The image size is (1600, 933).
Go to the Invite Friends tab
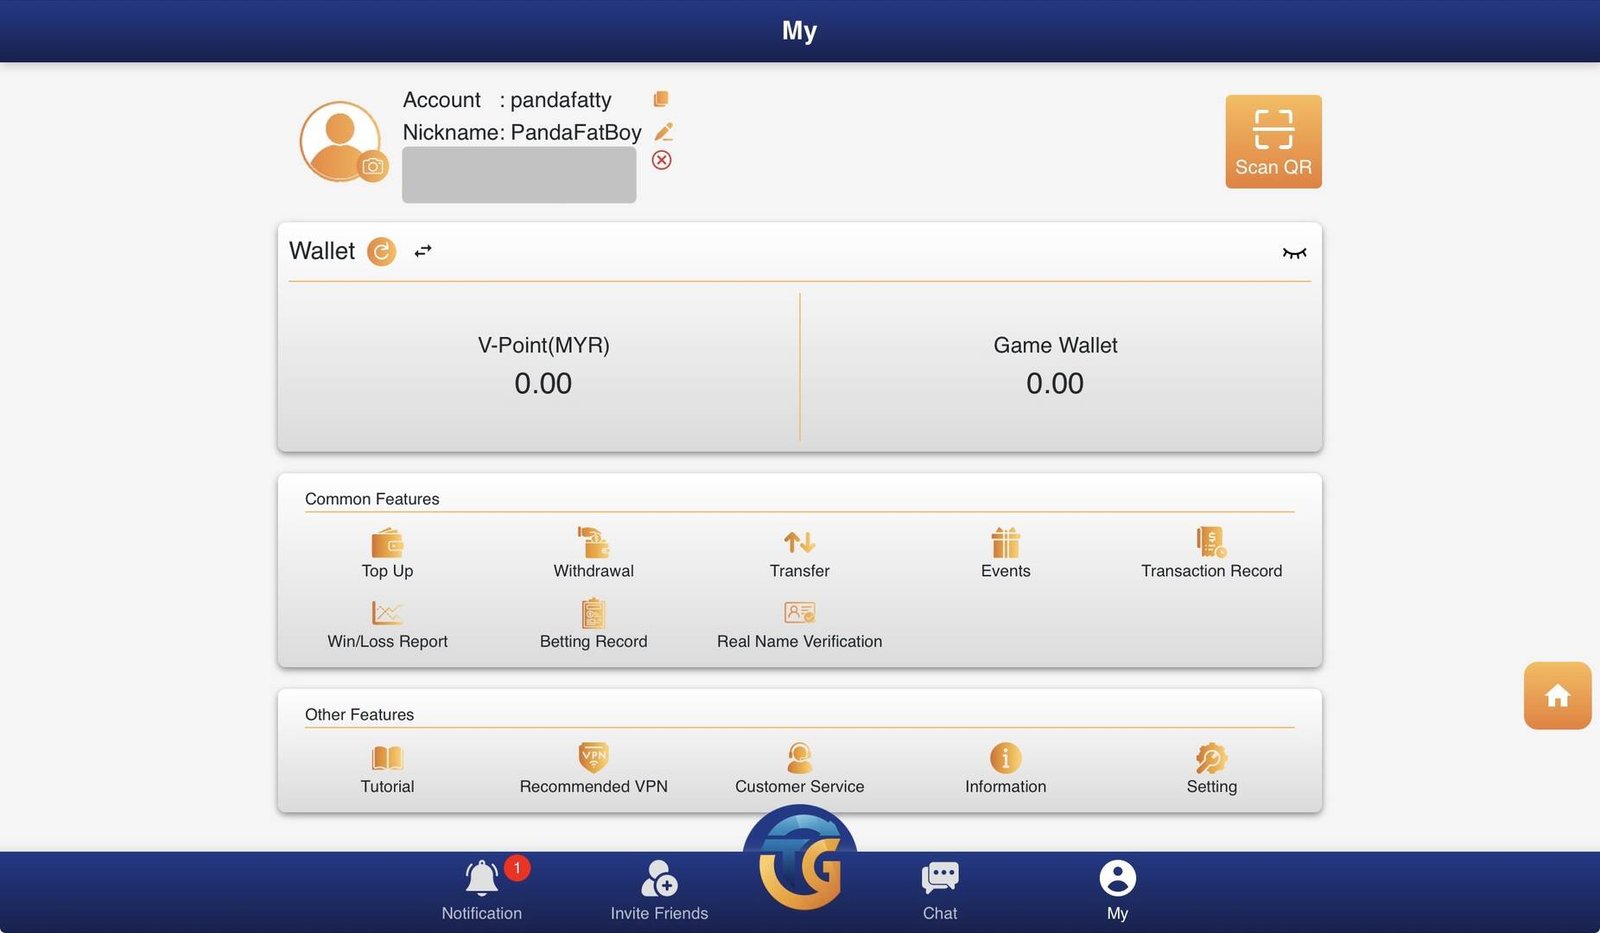click(659, 888)
